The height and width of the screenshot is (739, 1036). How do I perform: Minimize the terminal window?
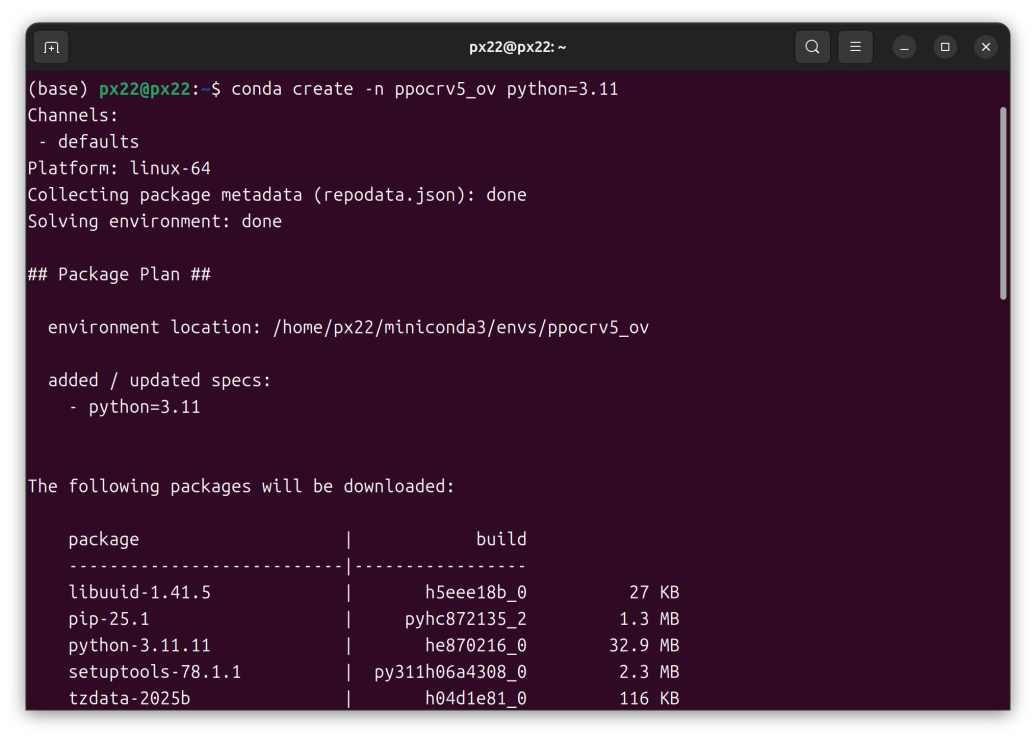click(x=903, y=47)
